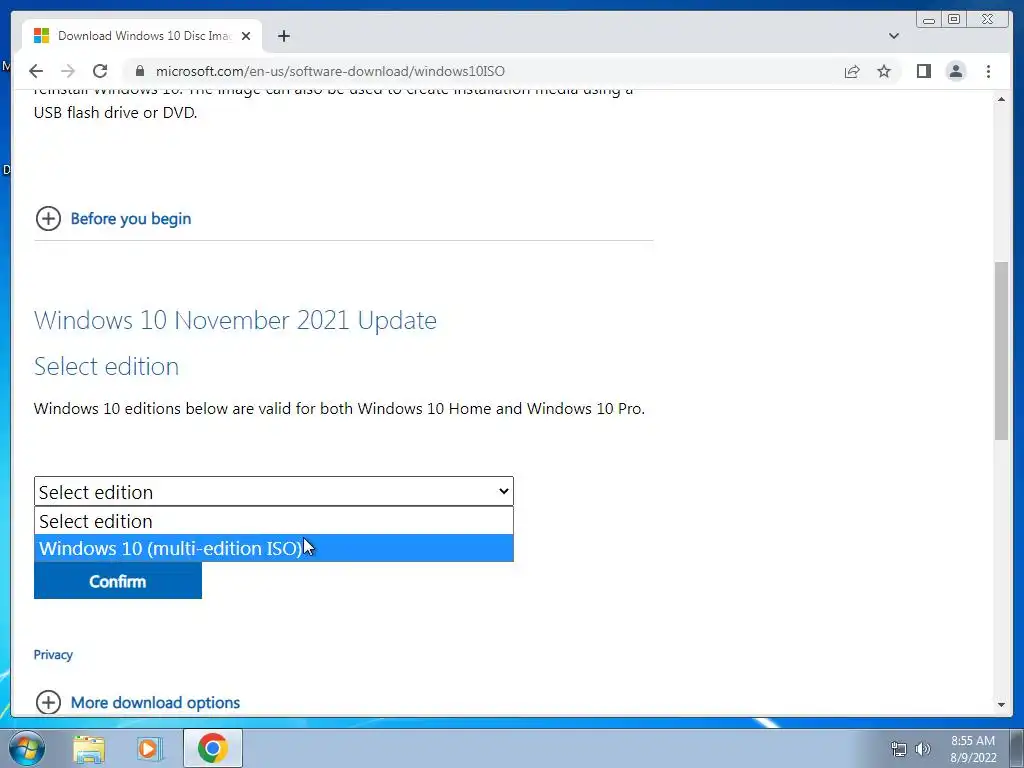The height and width of the screenshot is (768, 1024).
Task: Click the Confirm button
Action: (x=118, y=581)
